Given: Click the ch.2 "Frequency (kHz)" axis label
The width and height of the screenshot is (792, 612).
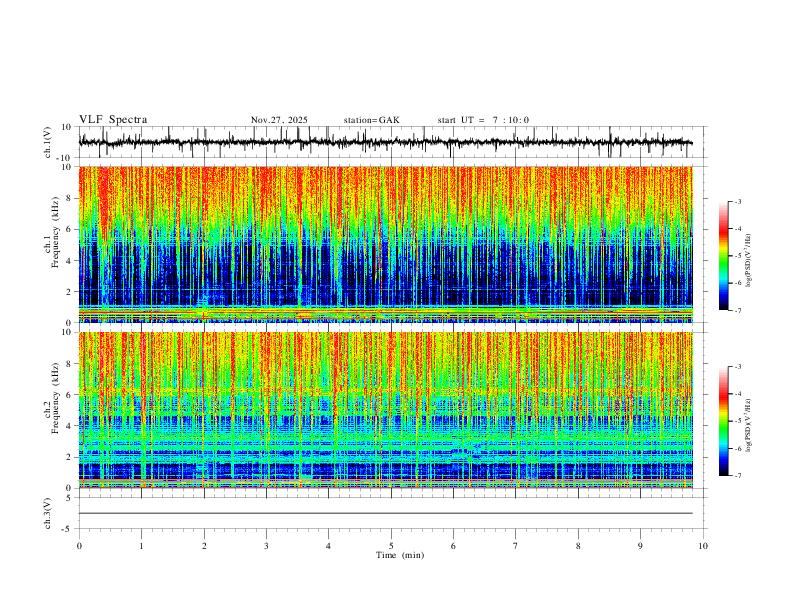Looking at the screenshot, I should tap(56, 398).
